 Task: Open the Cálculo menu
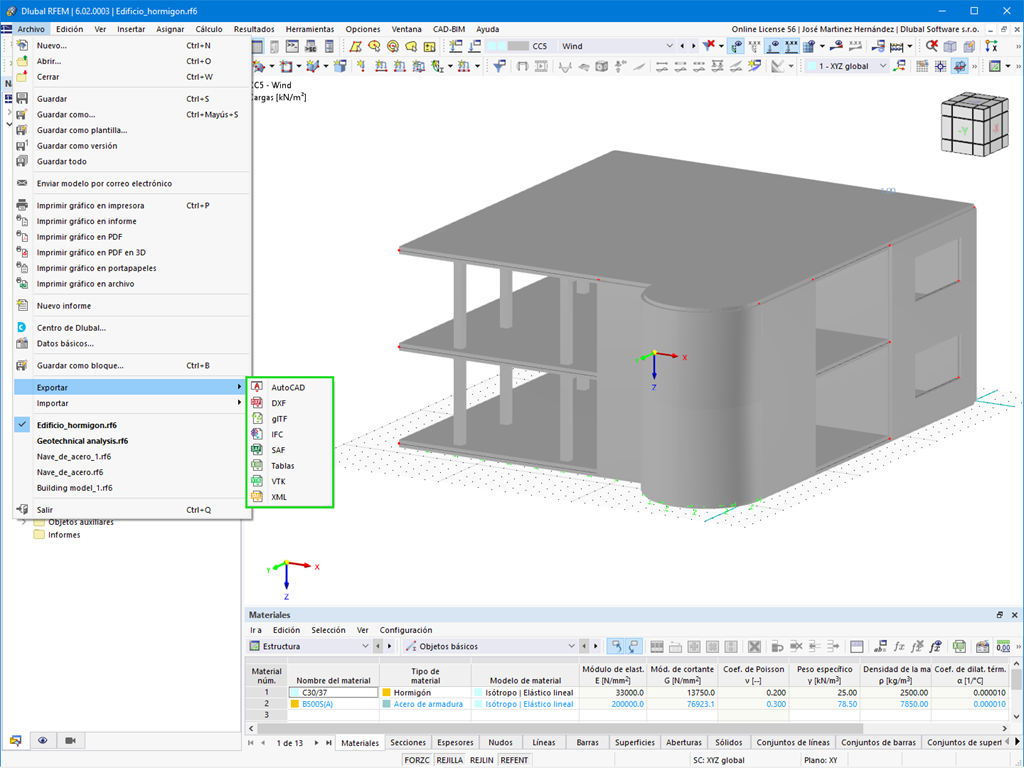[x=209, y=29]
